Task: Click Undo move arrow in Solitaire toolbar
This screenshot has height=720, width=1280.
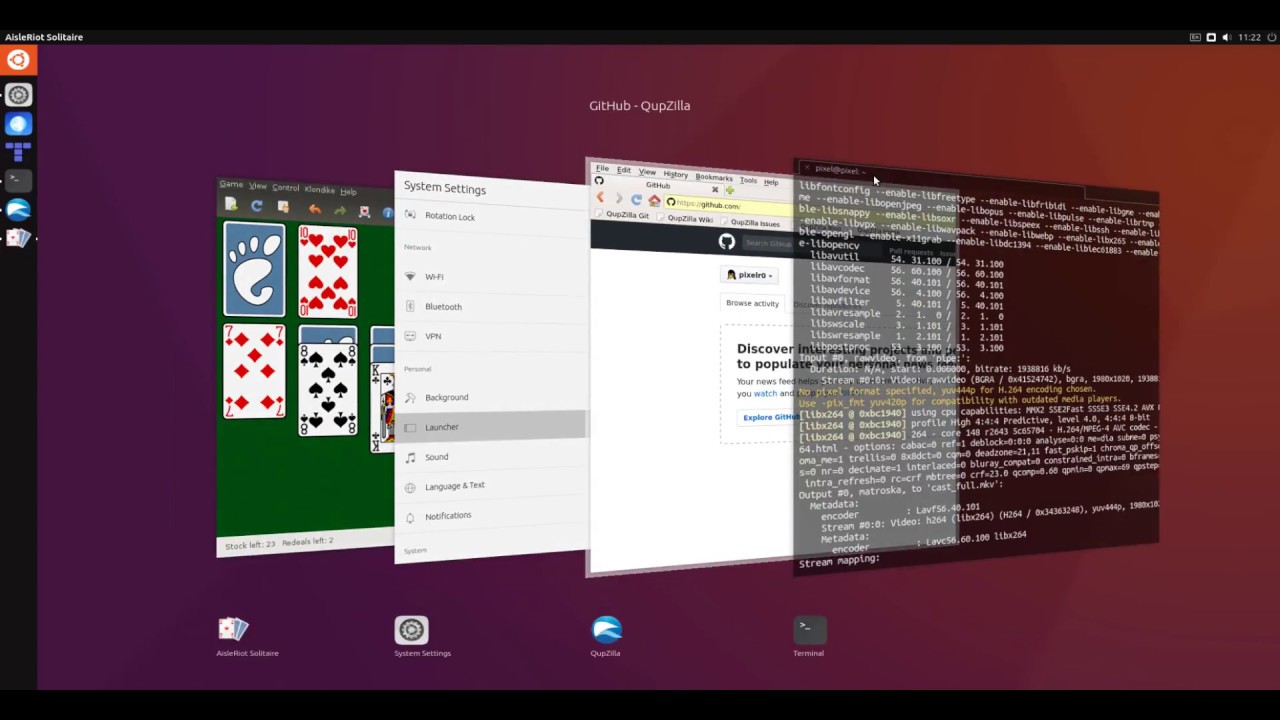Action: pos(314,209)
